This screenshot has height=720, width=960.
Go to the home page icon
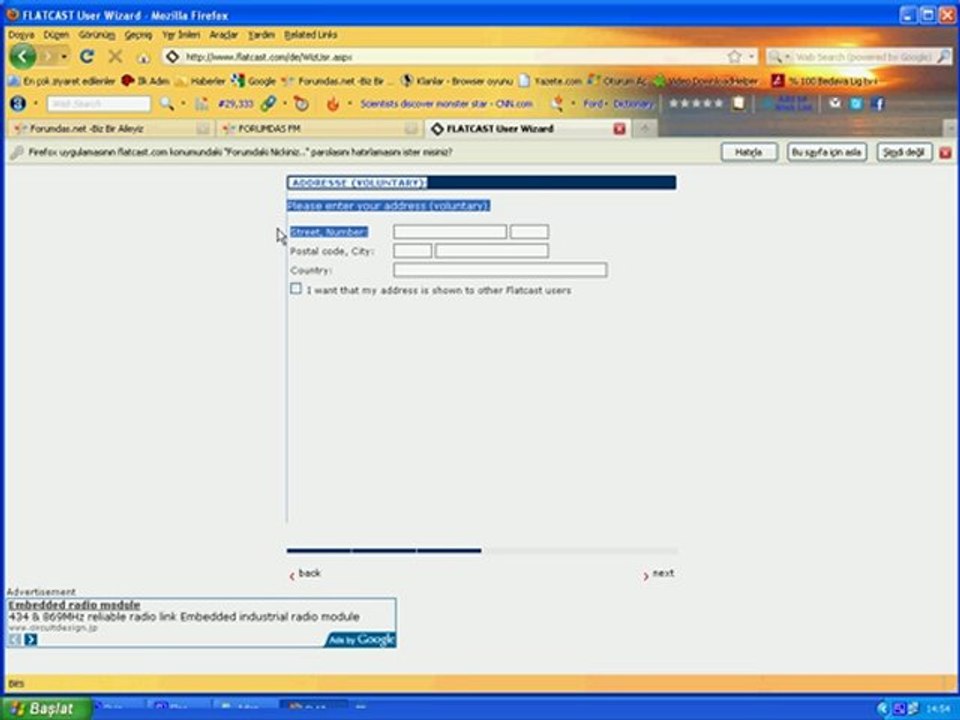click(x=143, y=58)
